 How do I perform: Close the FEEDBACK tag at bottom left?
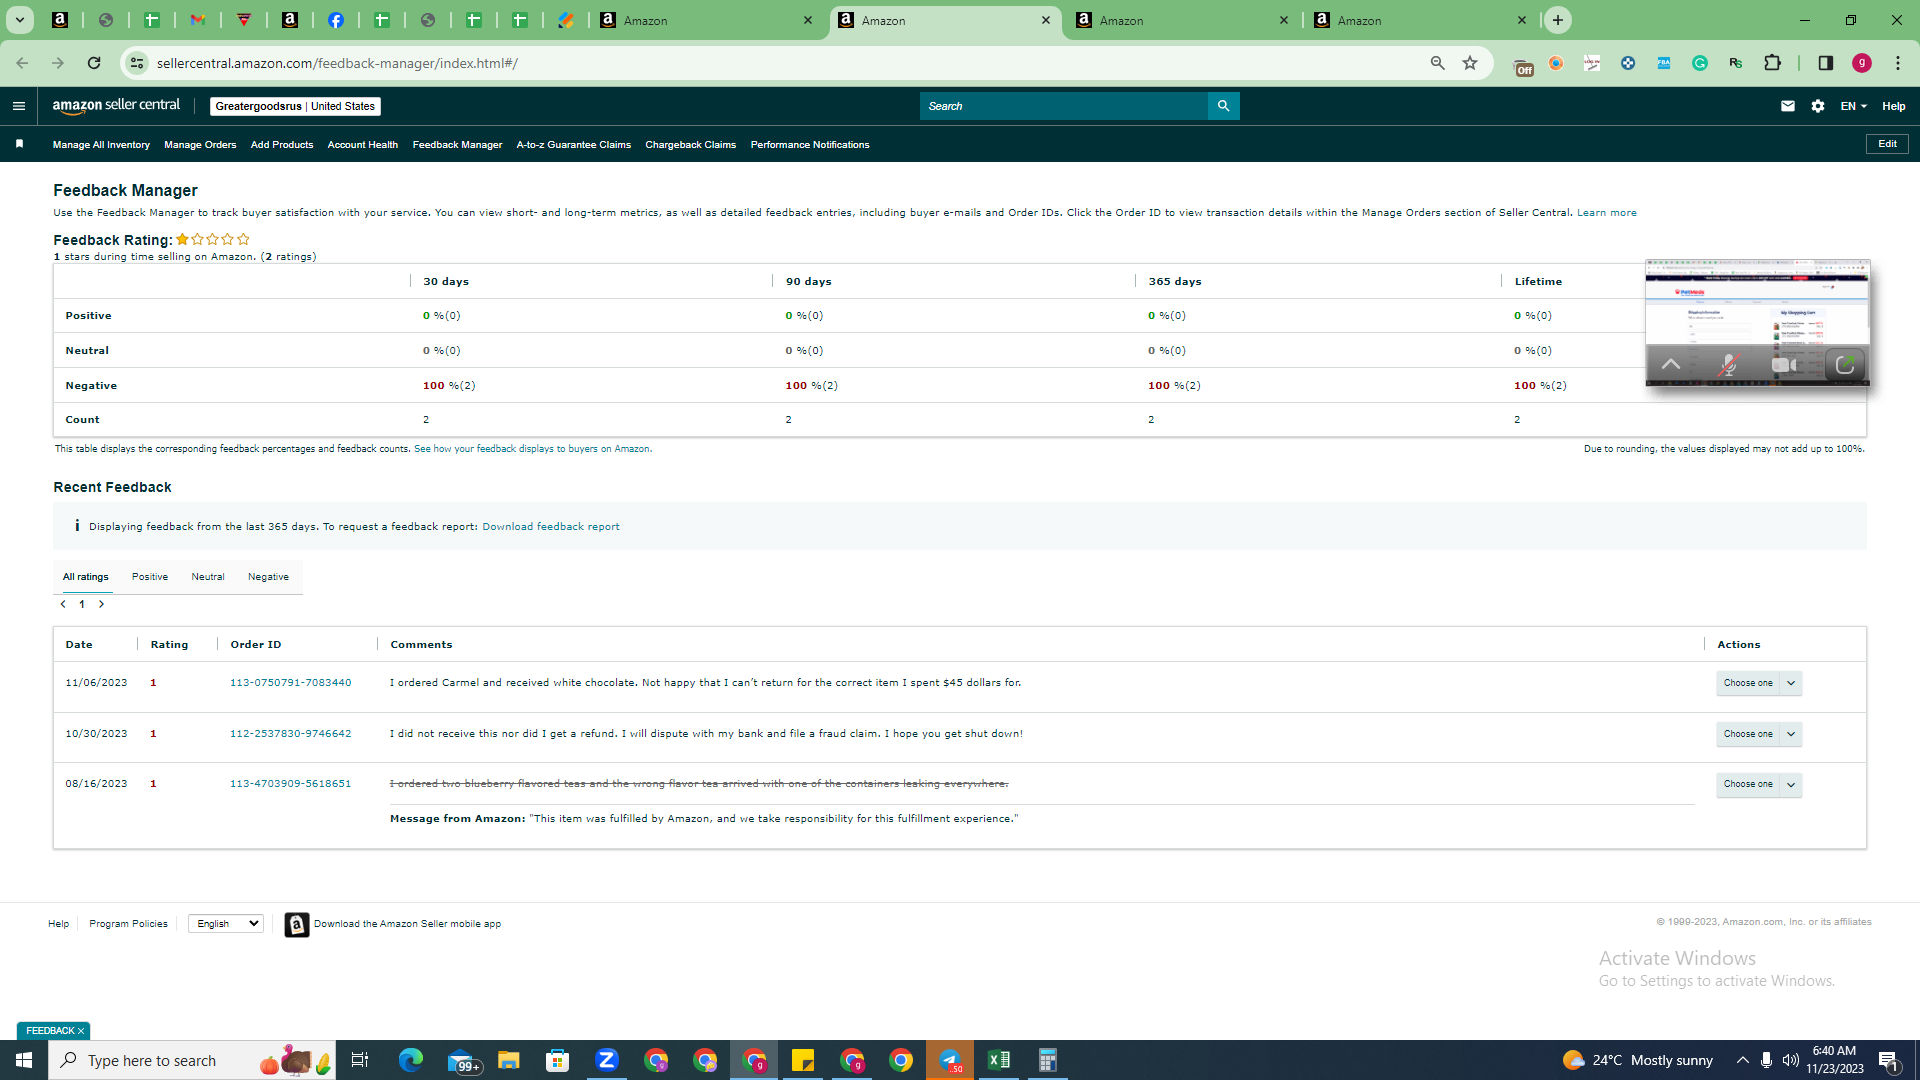pos(81,1031)
